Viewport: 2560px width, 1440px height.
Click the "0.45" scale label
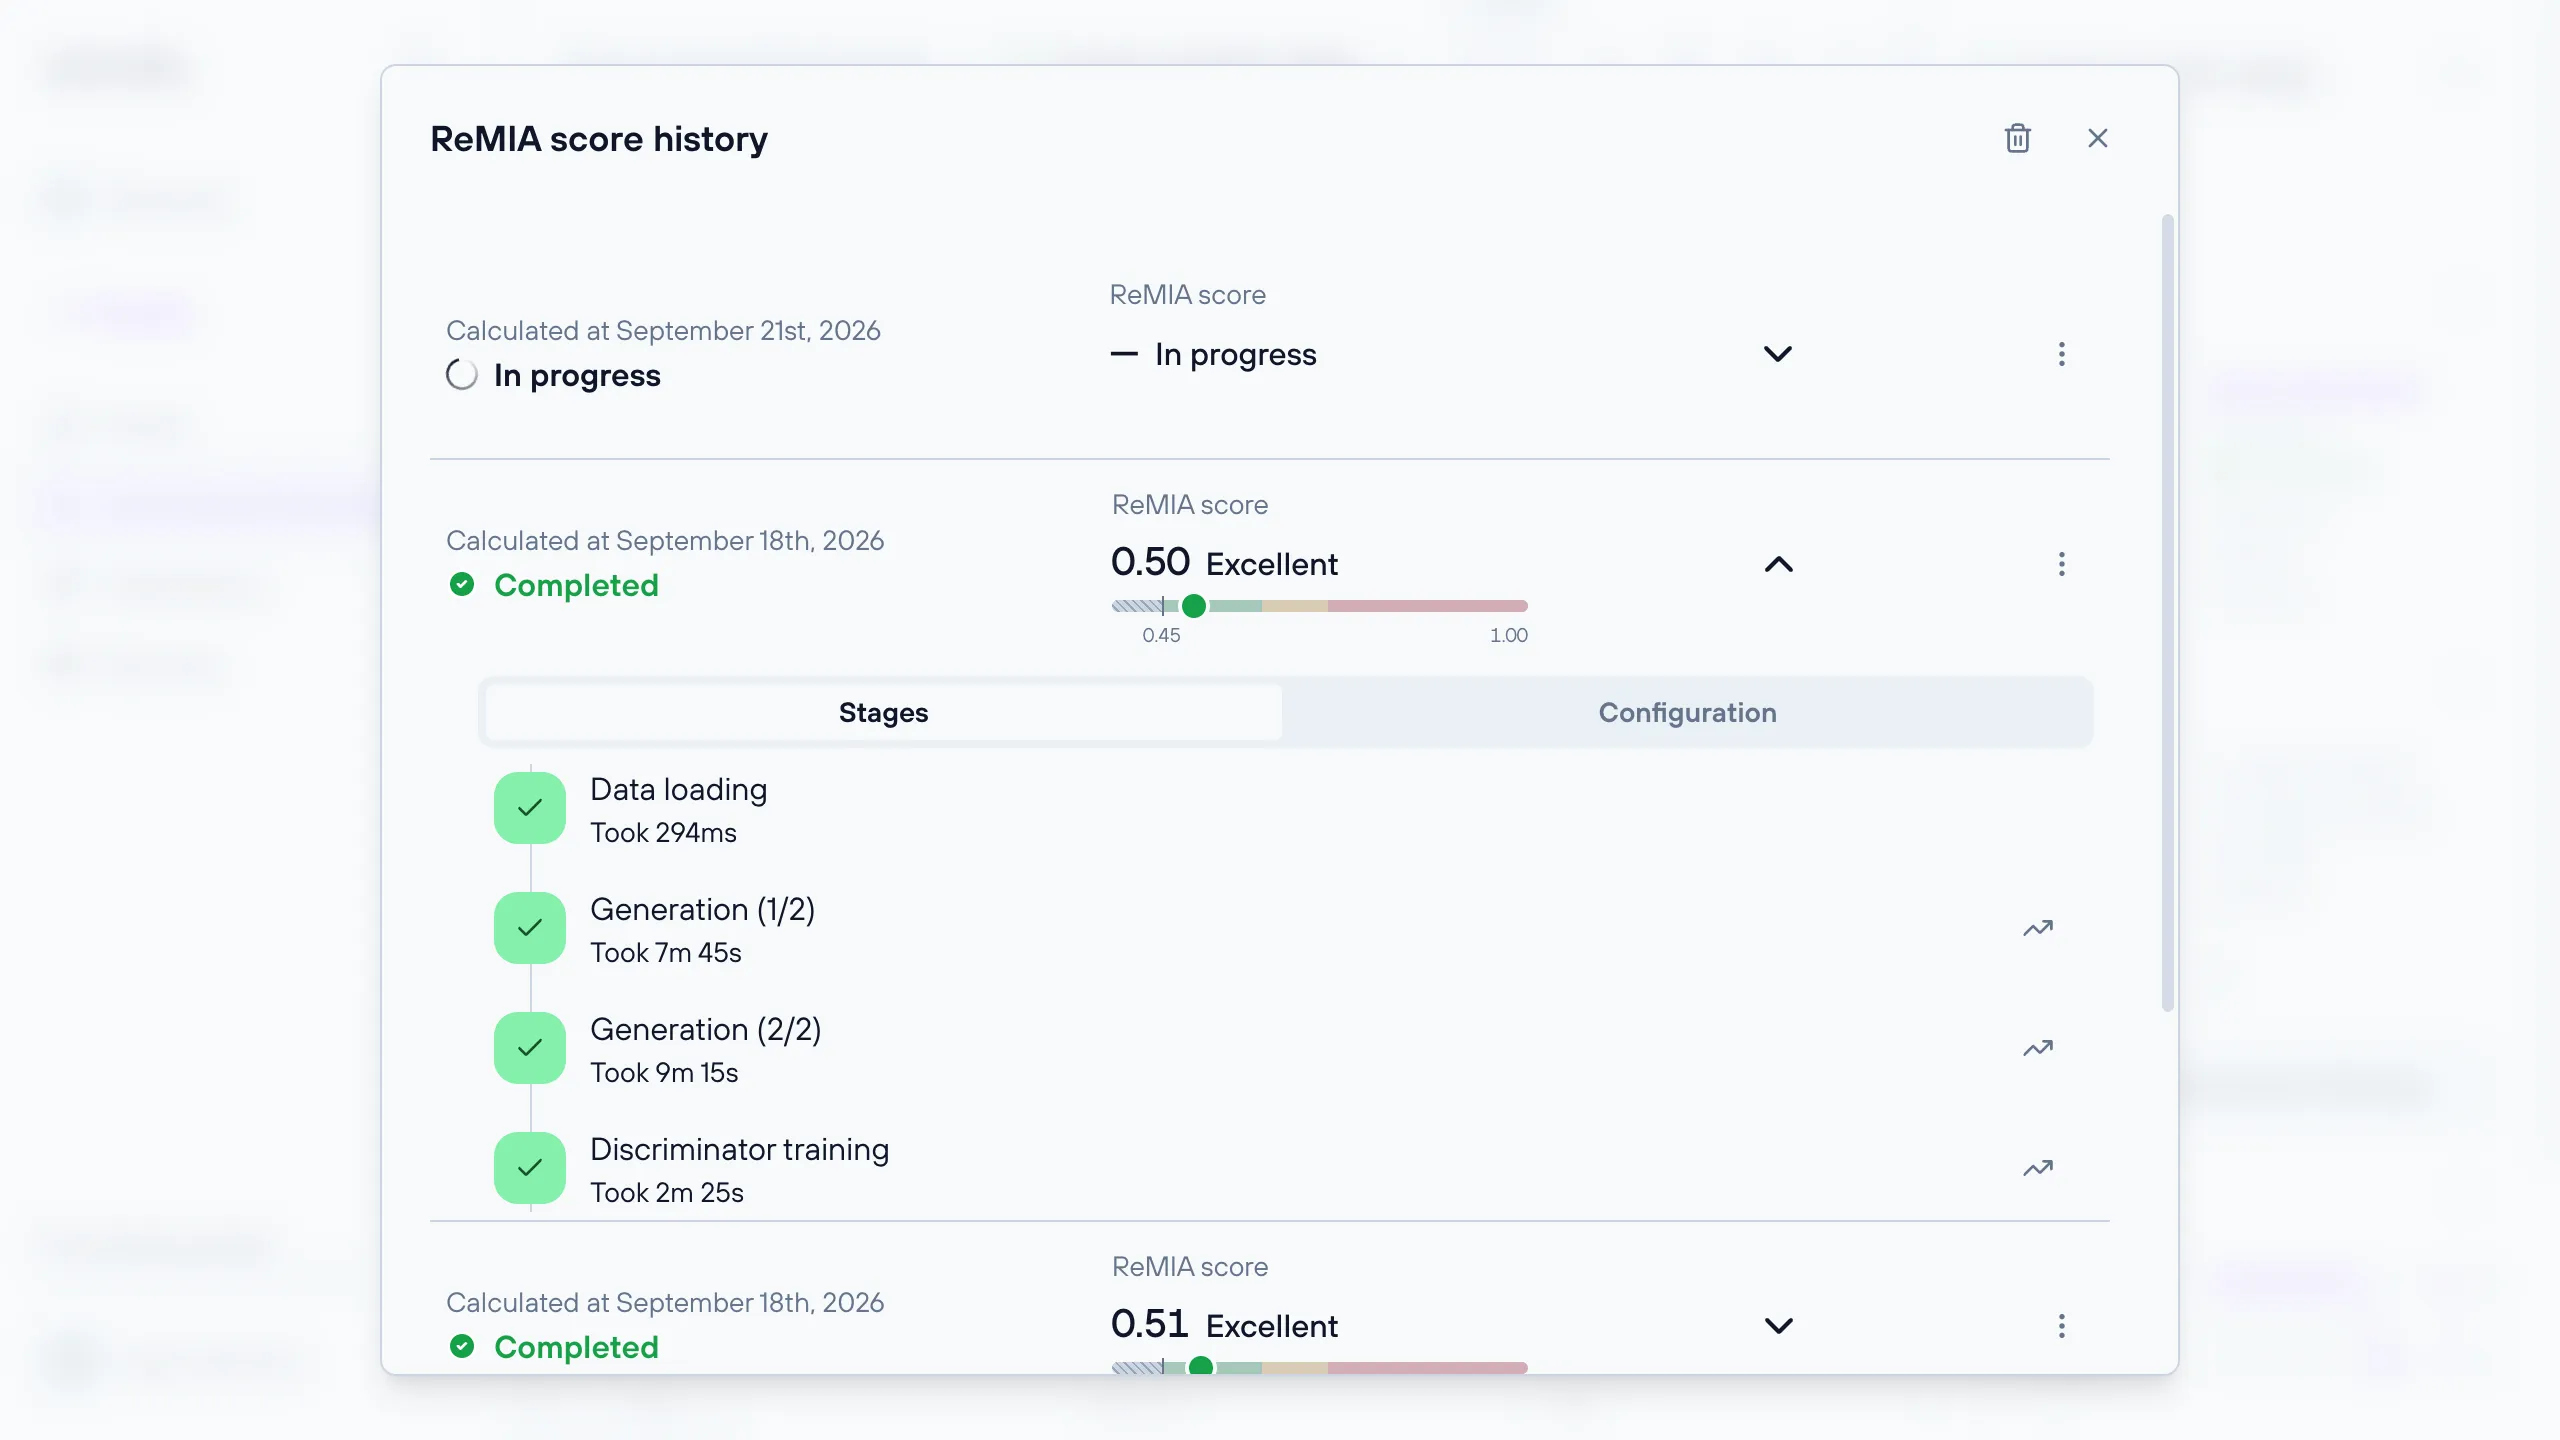1161,636
